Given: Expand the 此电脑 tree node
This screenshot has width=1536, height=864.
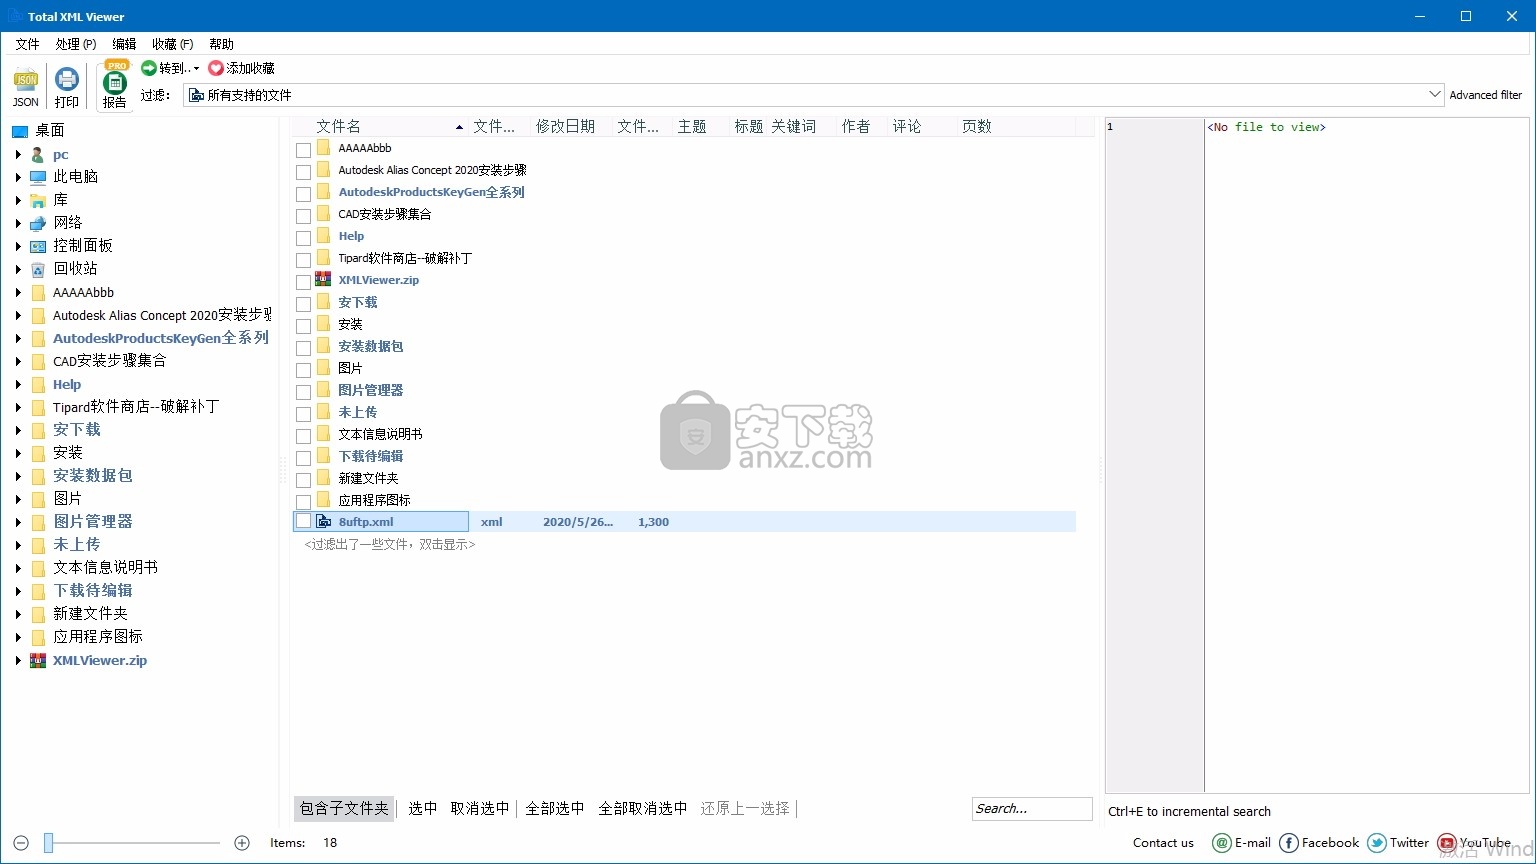Looking at the screenshot, I should (x=18, y=177).
